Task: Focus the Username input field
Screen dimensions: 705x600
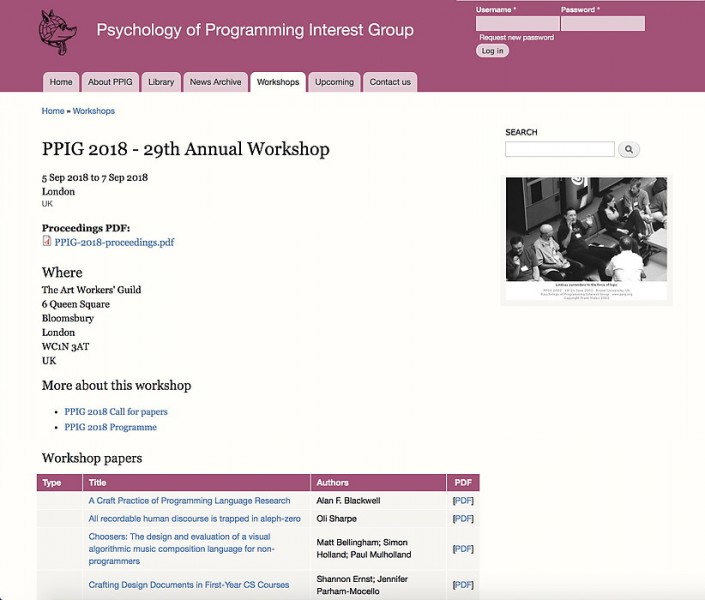Action: coord(517,23)
